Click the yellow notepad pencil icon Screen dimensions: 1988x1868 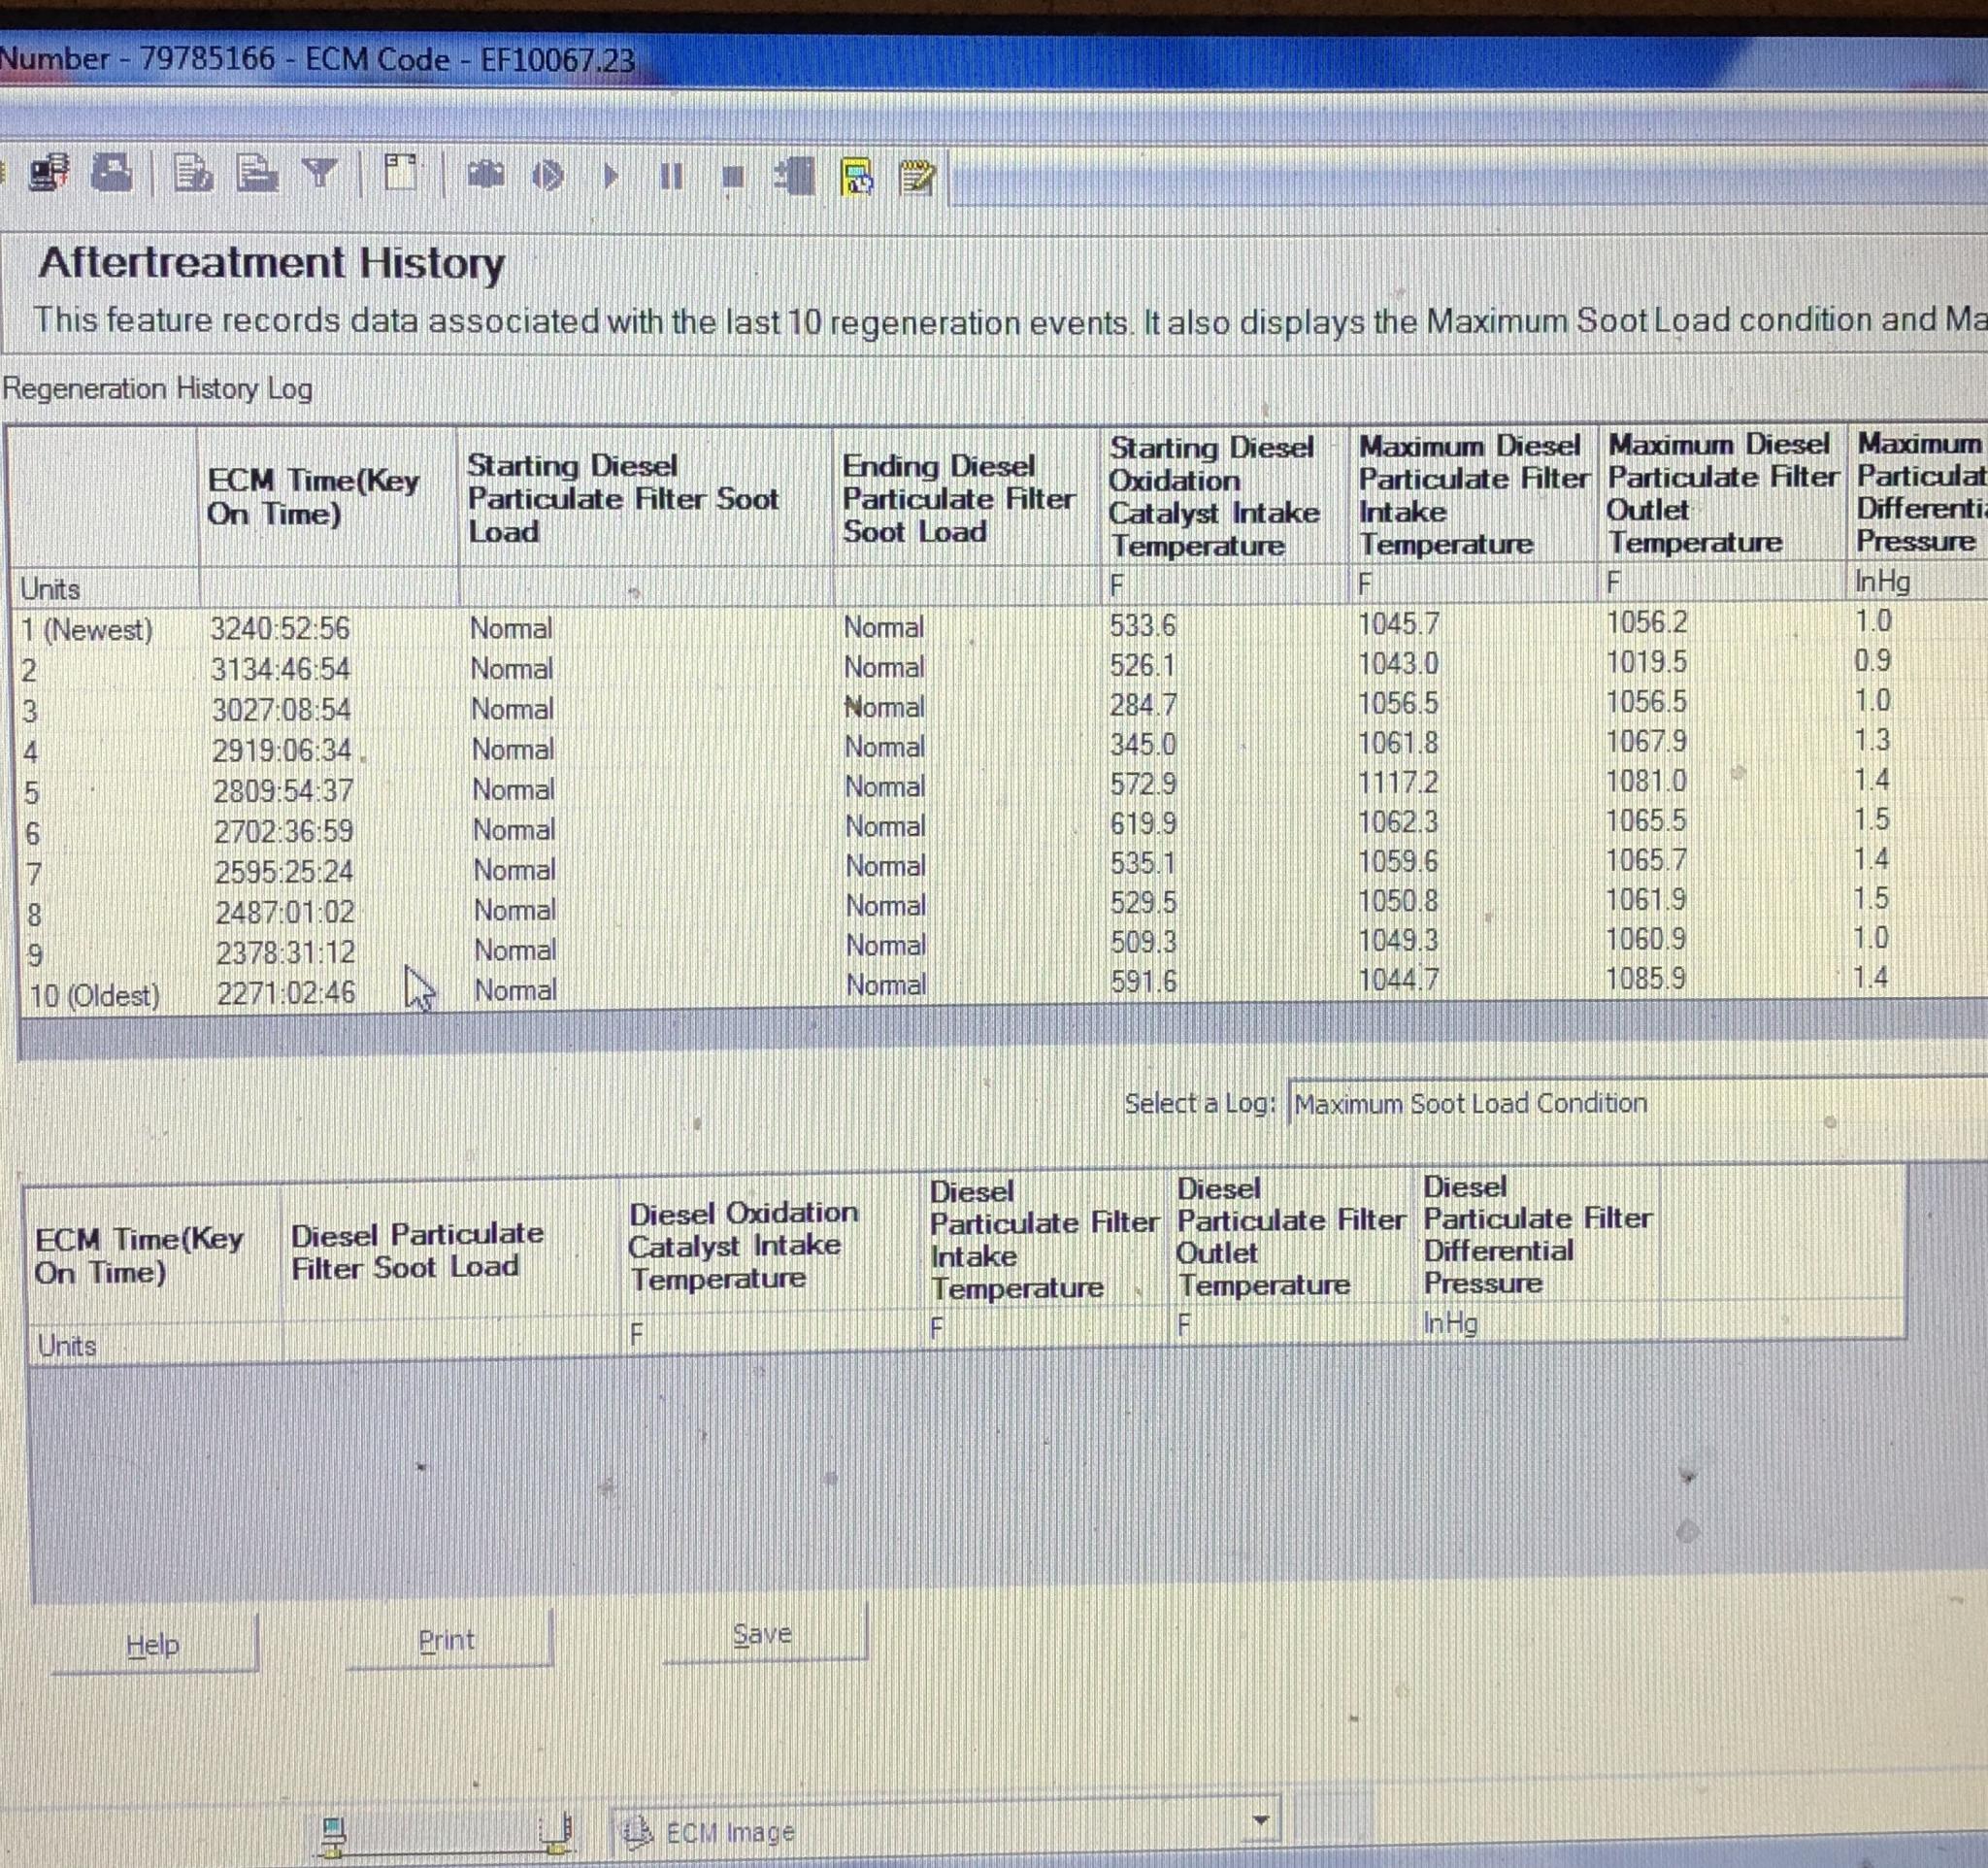(917, 177)
